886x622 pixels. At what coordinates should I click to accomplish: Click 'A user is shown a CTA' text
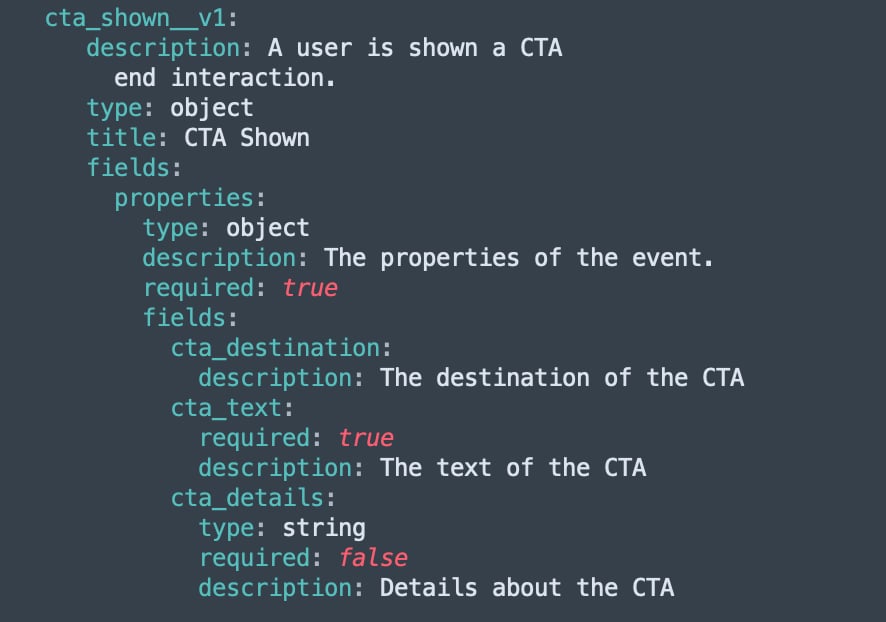[415, 49]
